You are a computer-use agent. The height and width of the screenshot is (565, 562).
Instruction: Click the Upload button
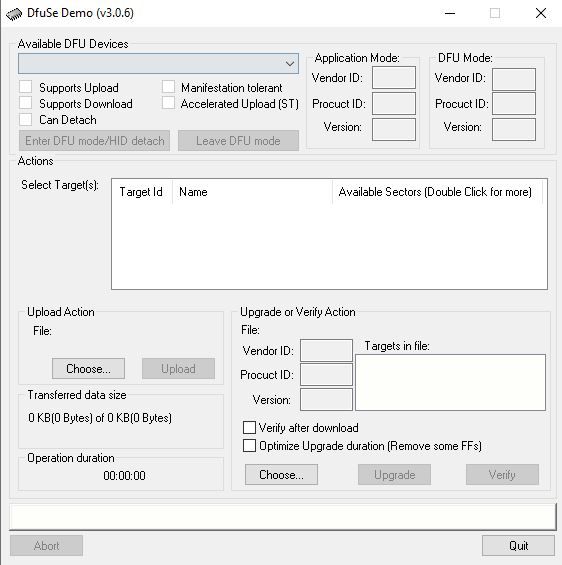tap(178, 369)
